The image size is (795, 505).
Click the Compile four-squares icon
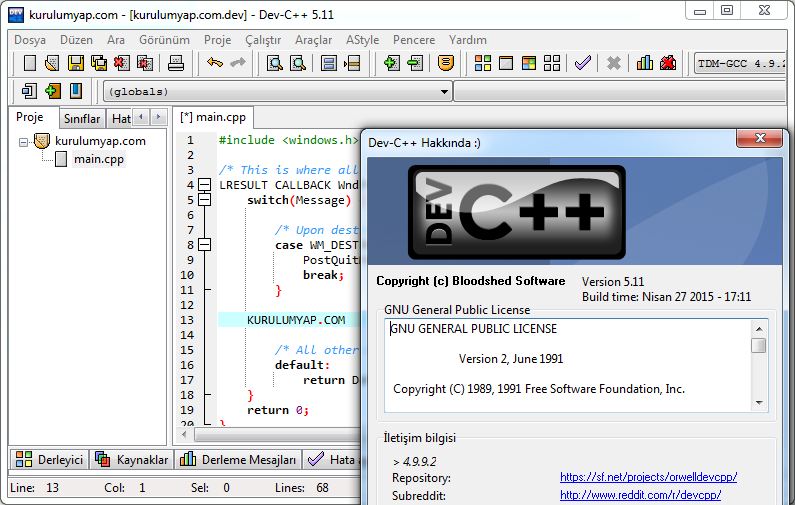tap(483, 63)
